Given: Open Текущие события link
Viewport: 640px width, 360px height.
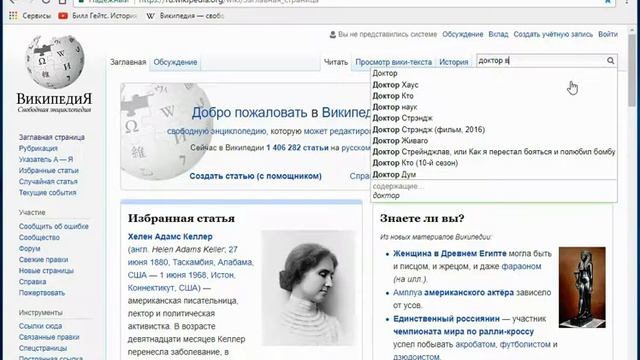Looking at the screenshot, I should [47, 192].
